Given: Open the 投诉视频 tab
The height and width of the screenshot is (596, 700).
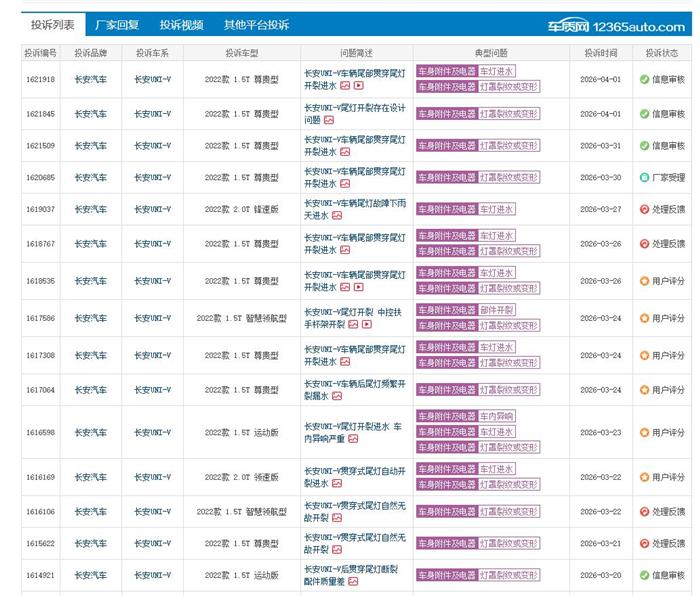Looking at the screenshot, I should click(x=181, y=25).
